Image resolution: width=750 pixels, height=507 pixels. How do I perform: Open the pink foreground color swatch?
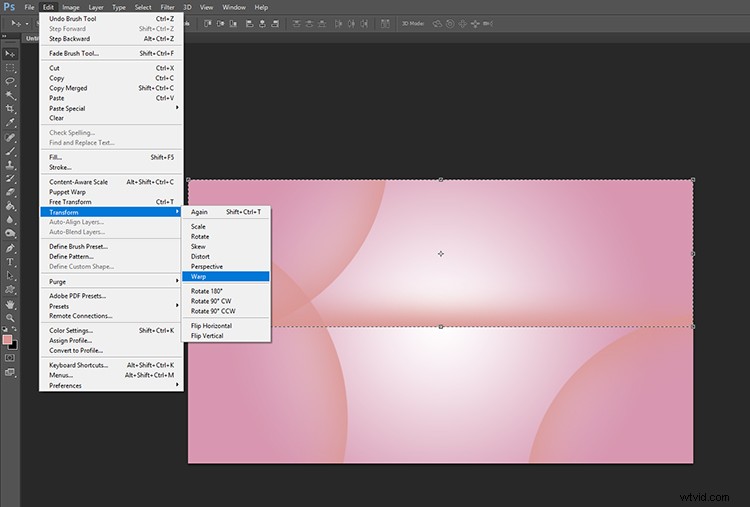[7, 340]
